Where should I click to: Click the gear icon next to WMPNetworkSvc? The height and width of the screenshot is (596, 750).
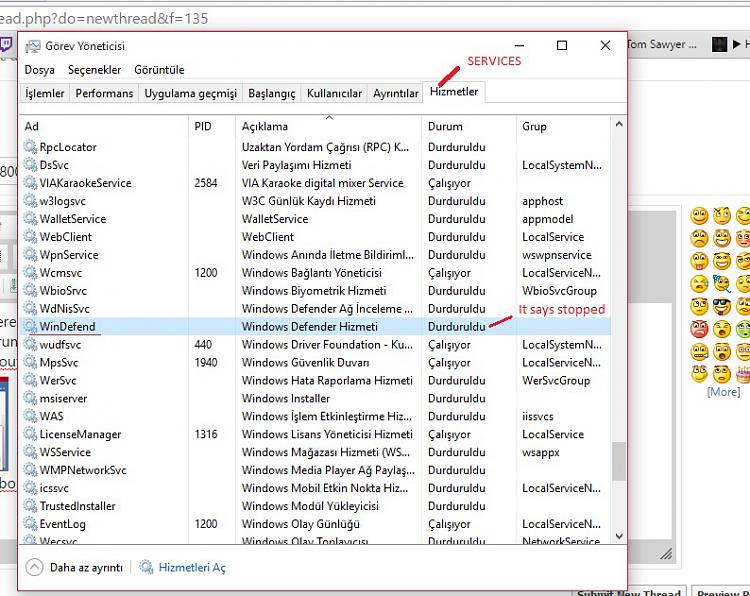tap(30, 470)
